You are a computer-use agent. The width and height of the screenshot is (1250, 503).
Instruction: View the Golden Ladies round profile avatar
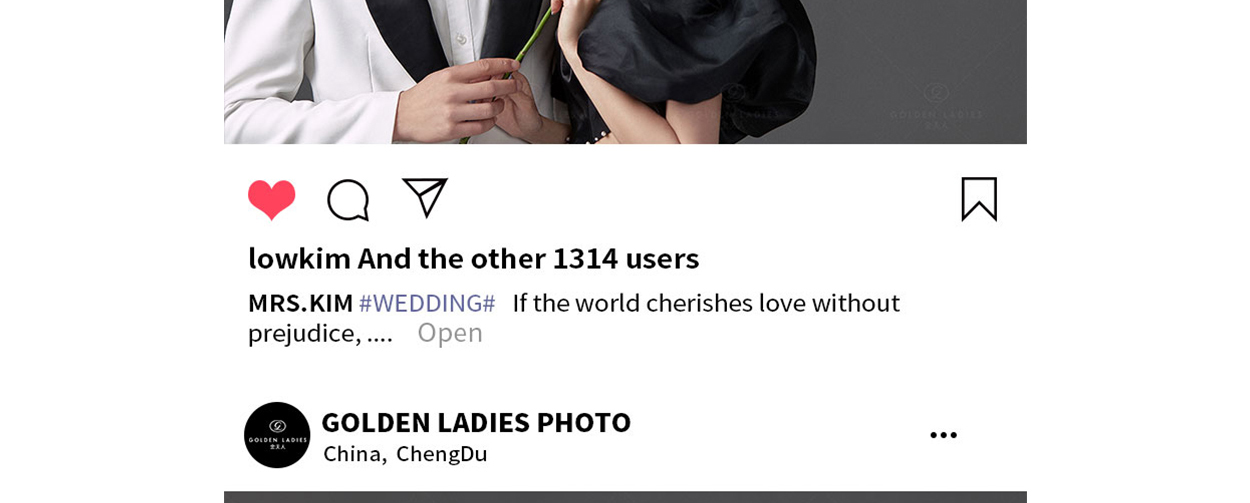point(277,435)
